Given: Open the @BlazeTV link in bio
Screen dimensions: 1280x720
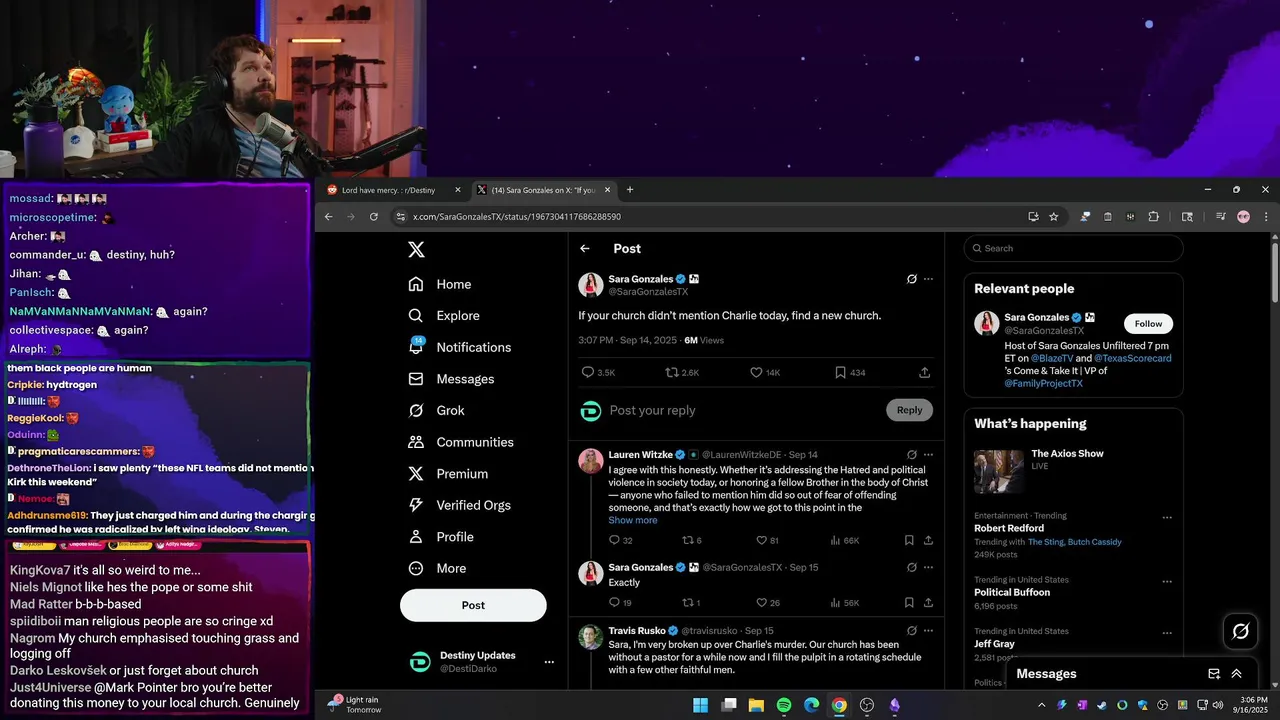Looking at the screenshot, I should [1051, 358].
